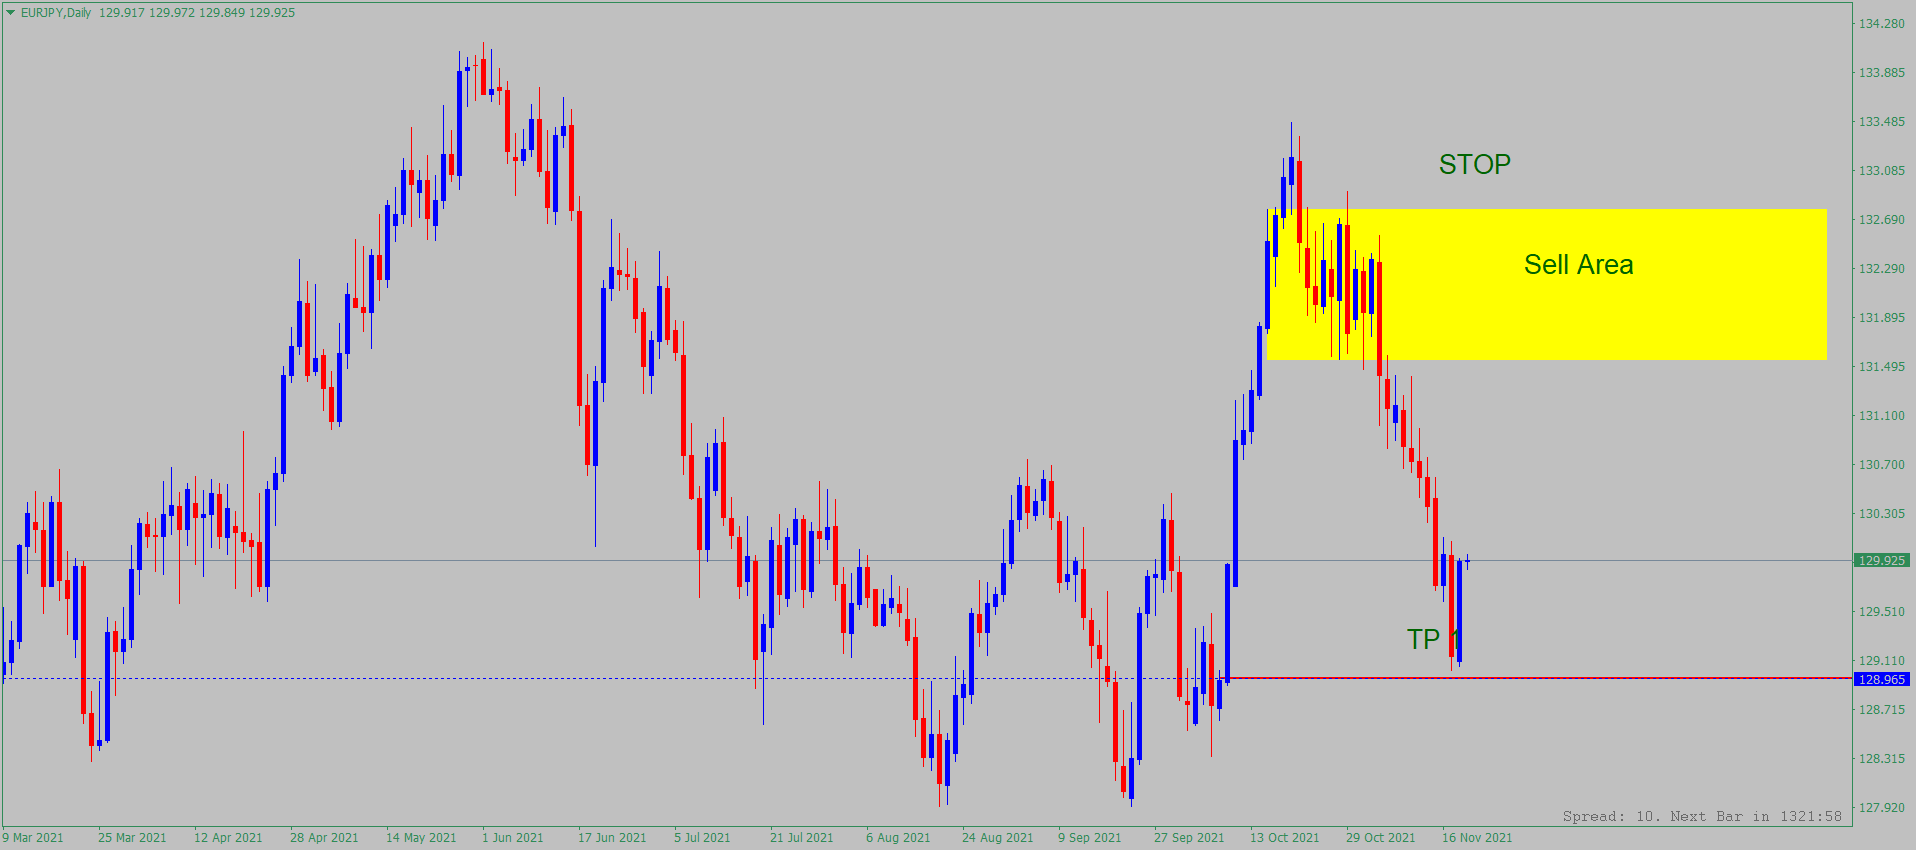This screenshot has height=850, width=1916.
Task: Click the 21 Jul 2021 date label
Action: click(801, 838)
